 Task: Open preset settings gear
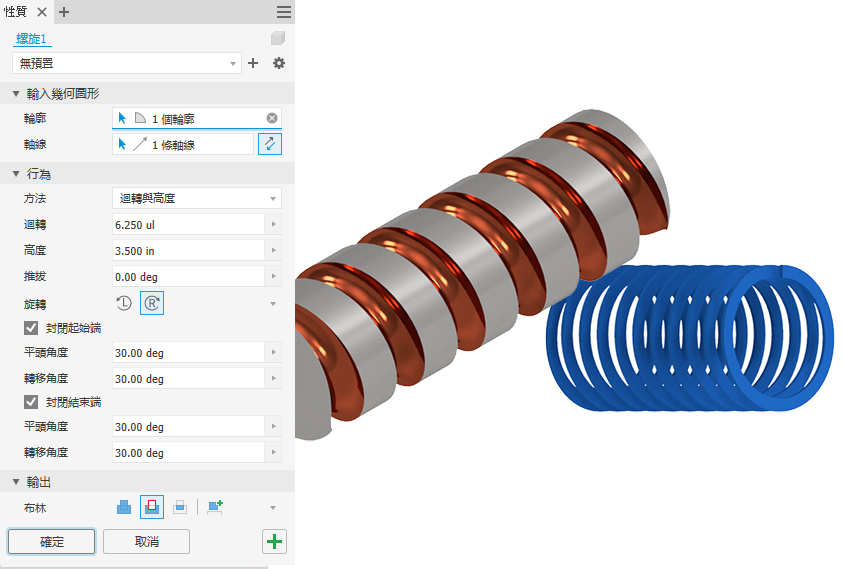pyautogui.click(x=278, y=63)
